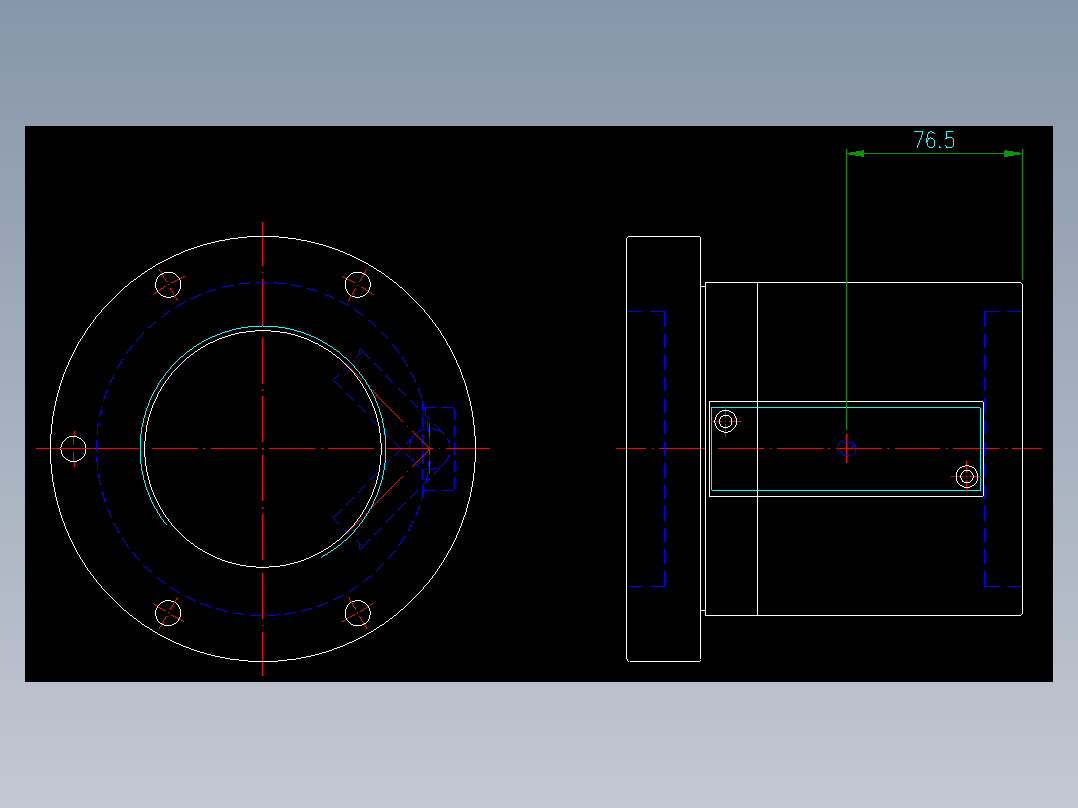This screenshot has height=808, width=1078.
Task: Select the upper screw hole inside cyan rectangle
Action: 725,421
